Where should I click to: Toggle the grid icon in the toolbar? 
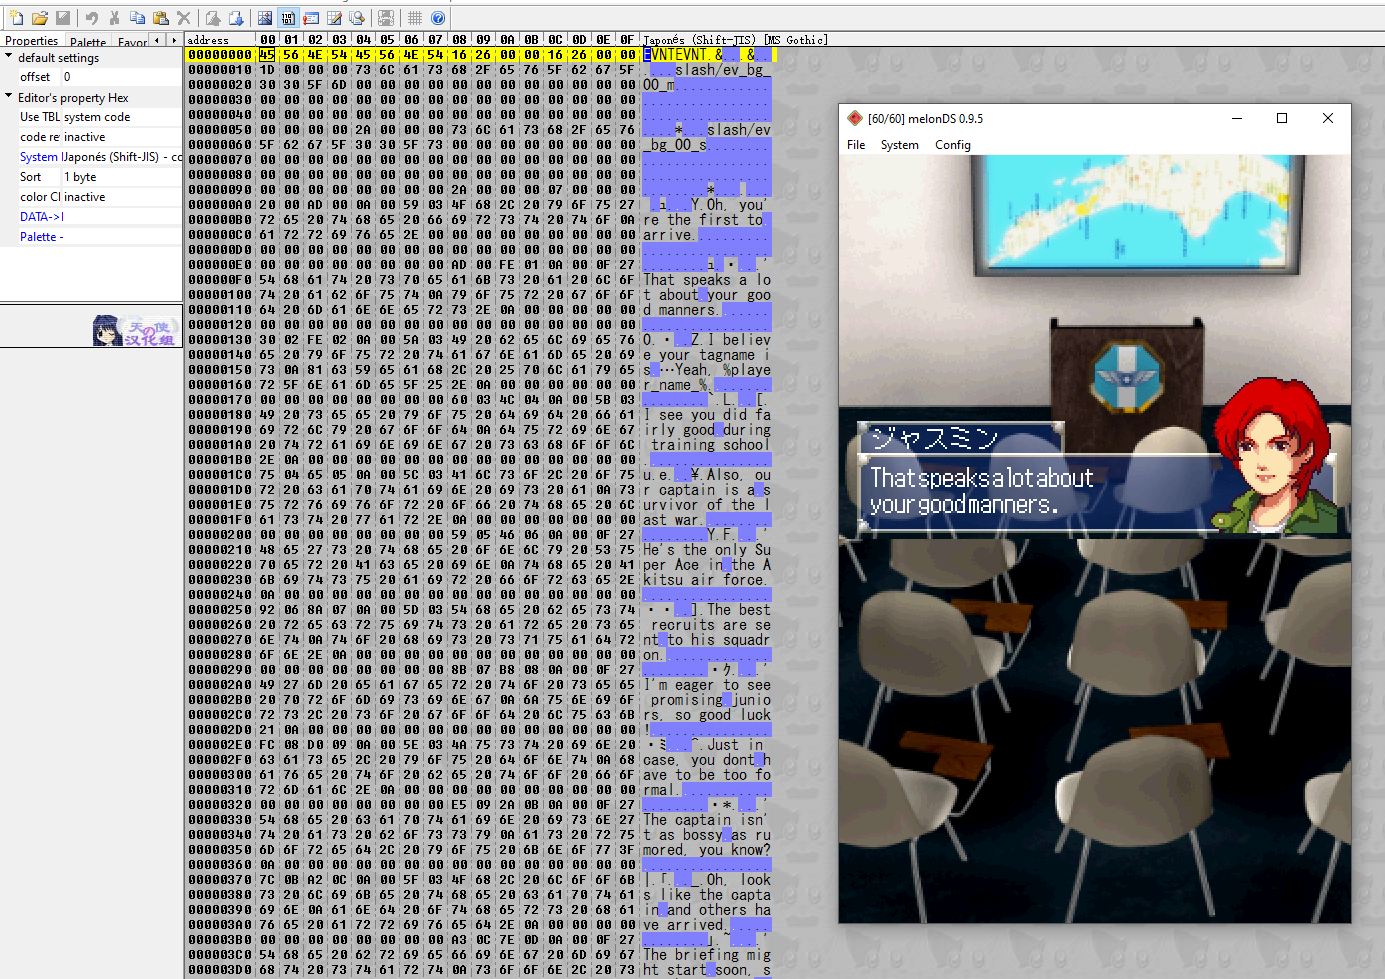(415, 18)
